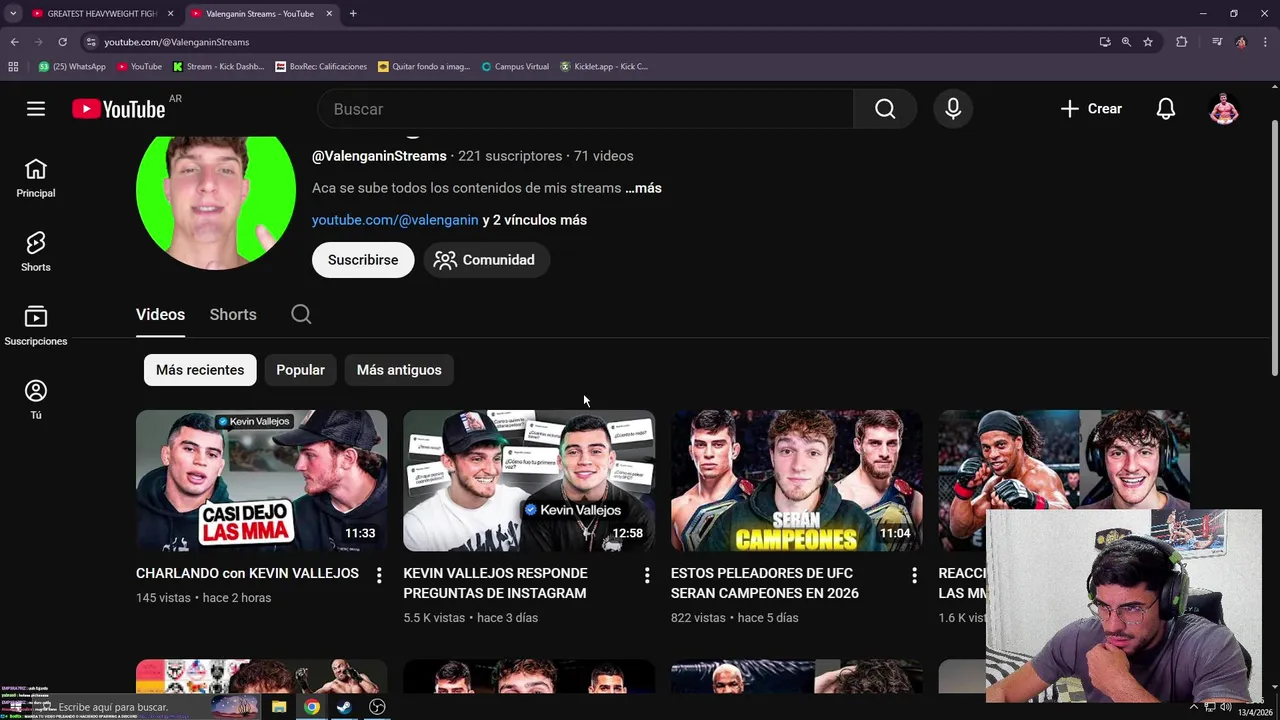Filter by Popular
This screenshot has height=720, width=1280.
point(300,370)
